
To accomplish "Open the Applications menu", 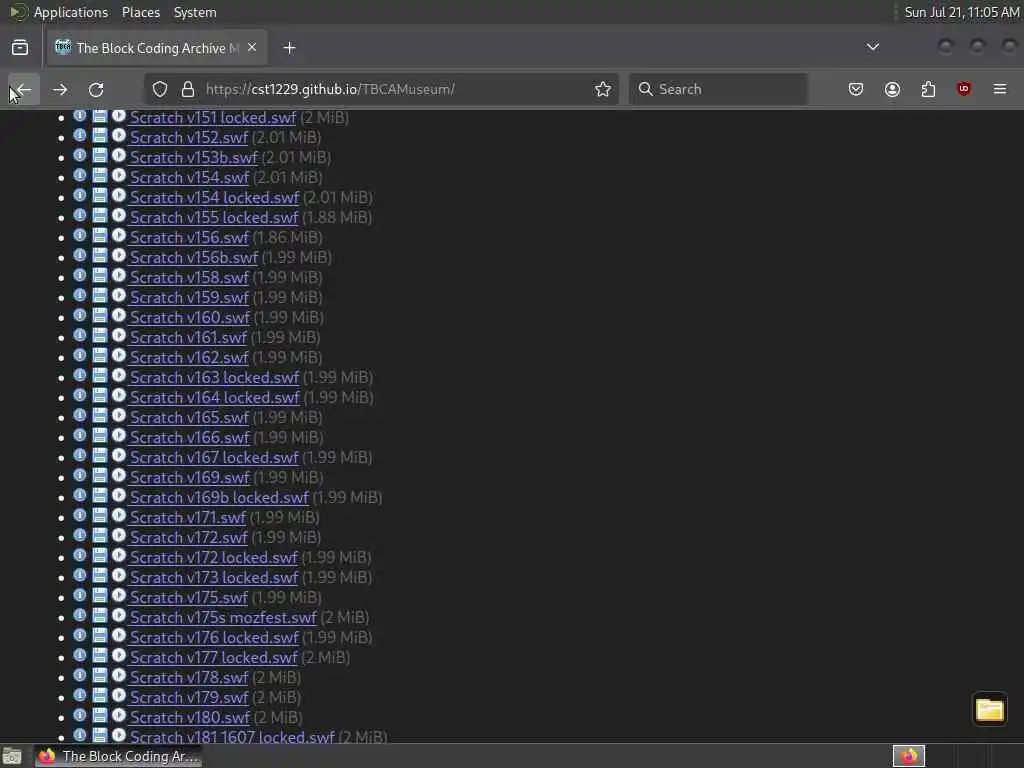I will [x=71, y=12].
